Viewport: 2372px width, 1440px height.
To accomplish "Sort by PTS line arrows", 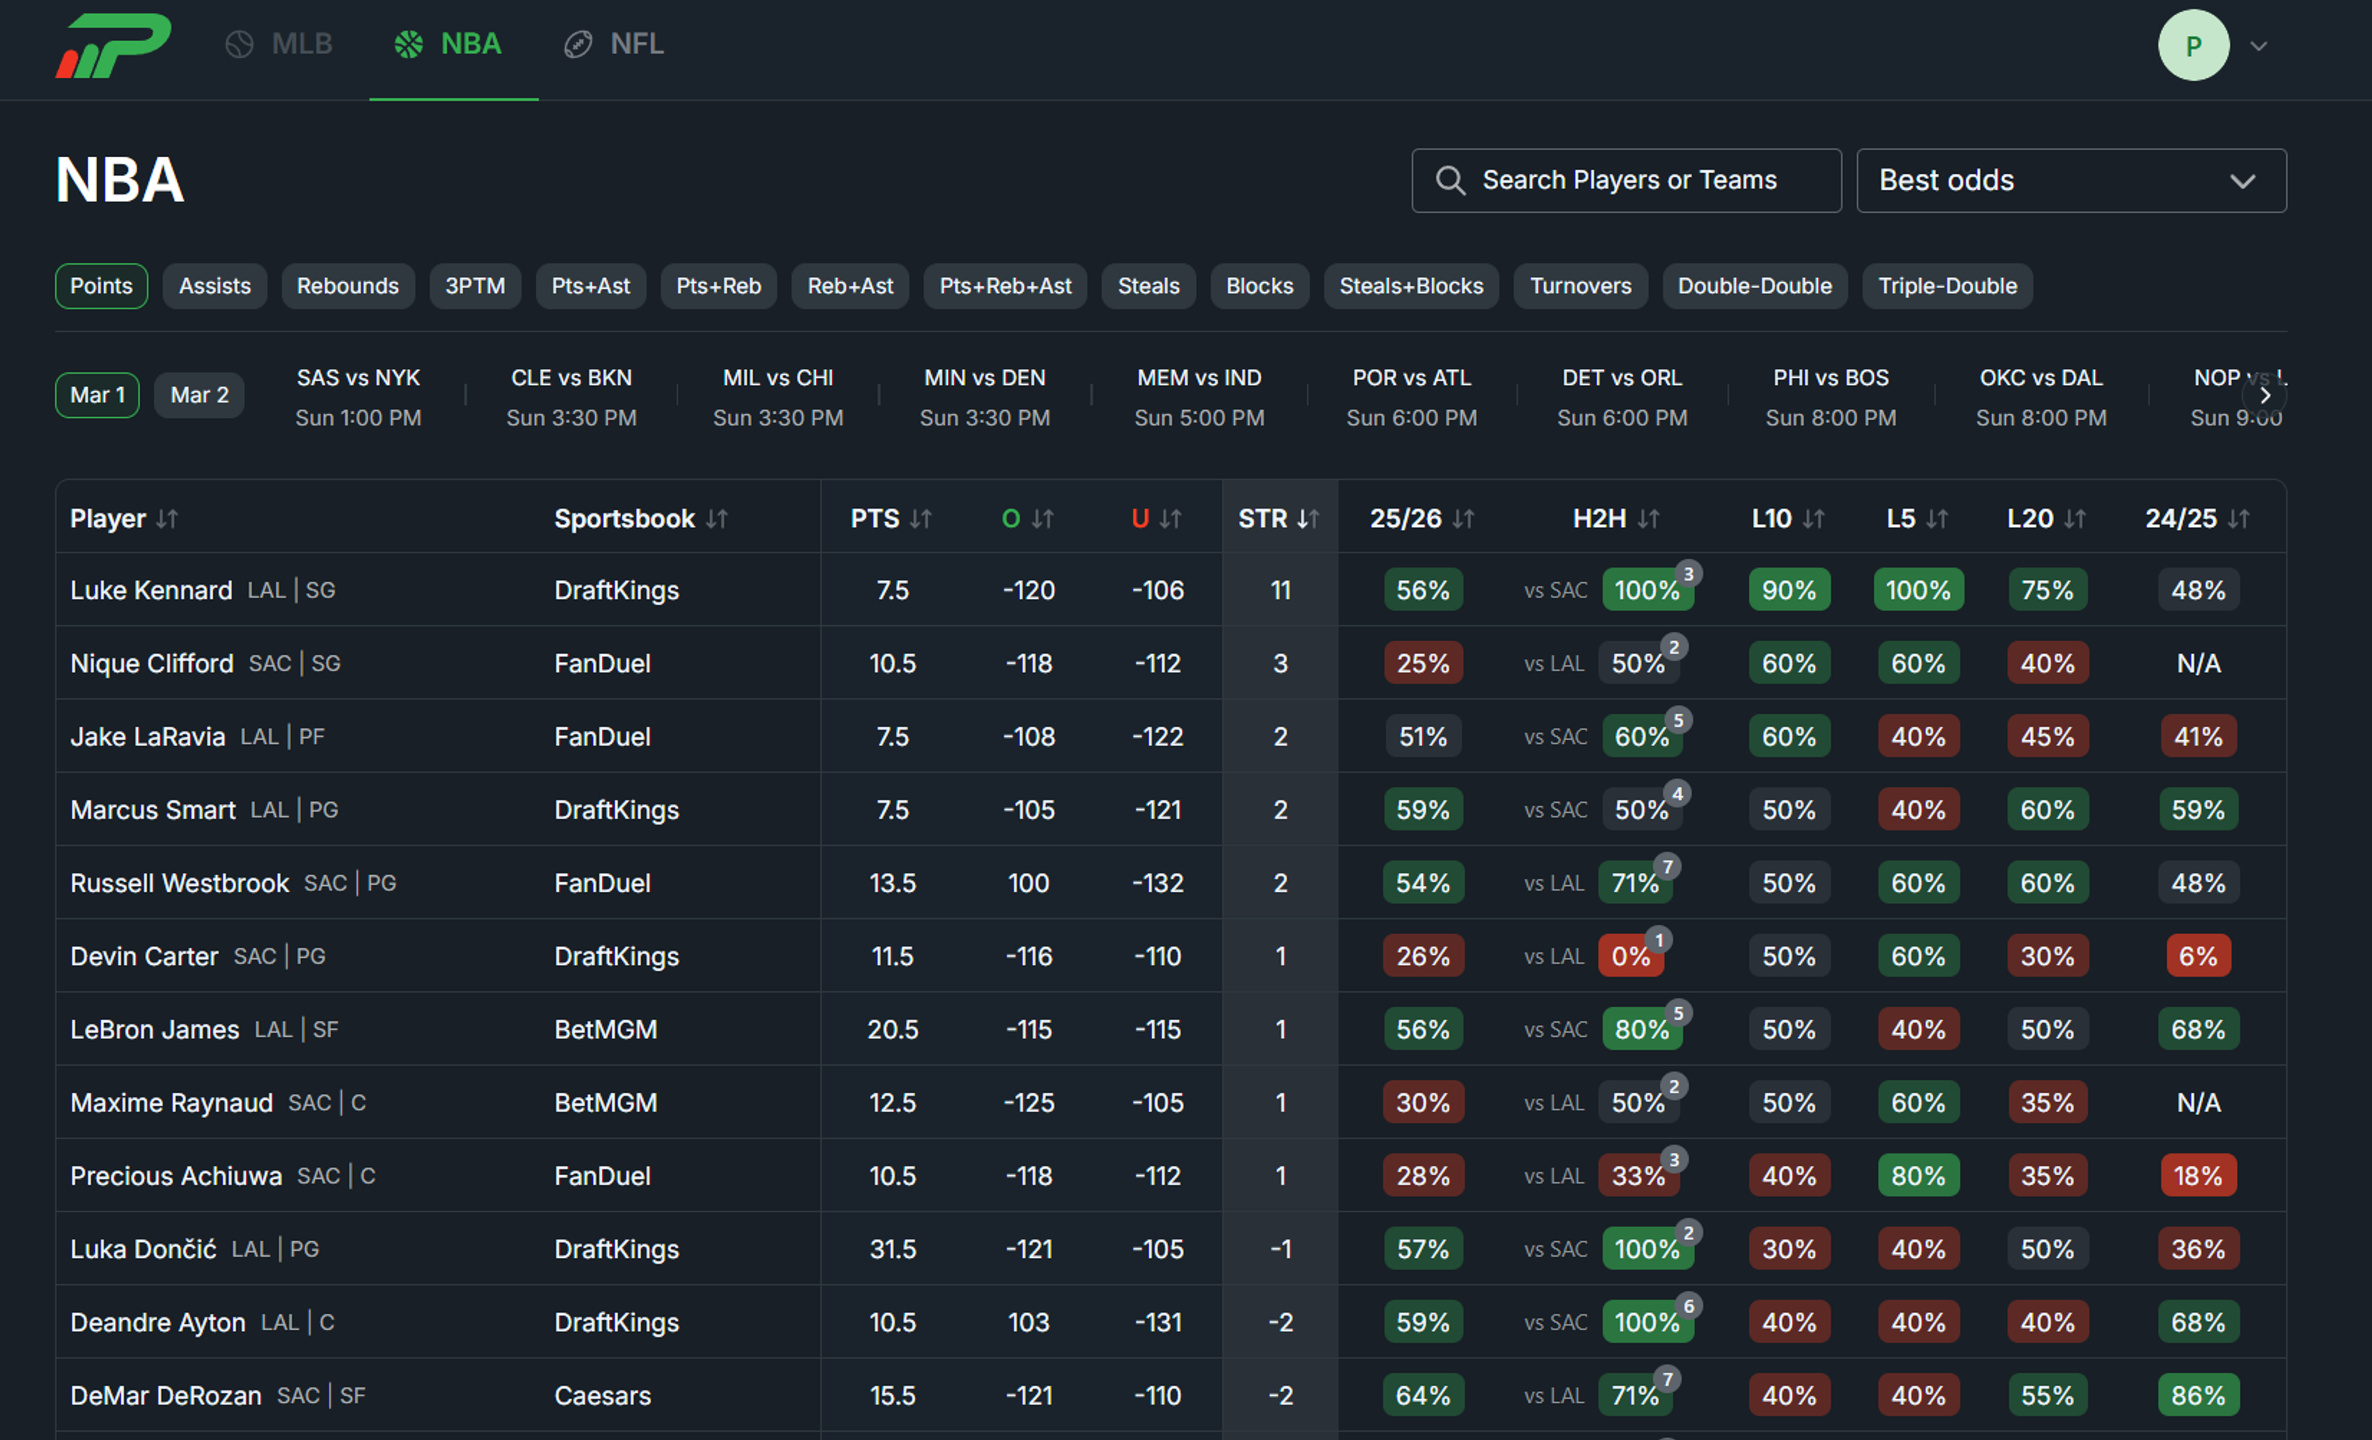I will pyautogui.click(x=921, y=518).
